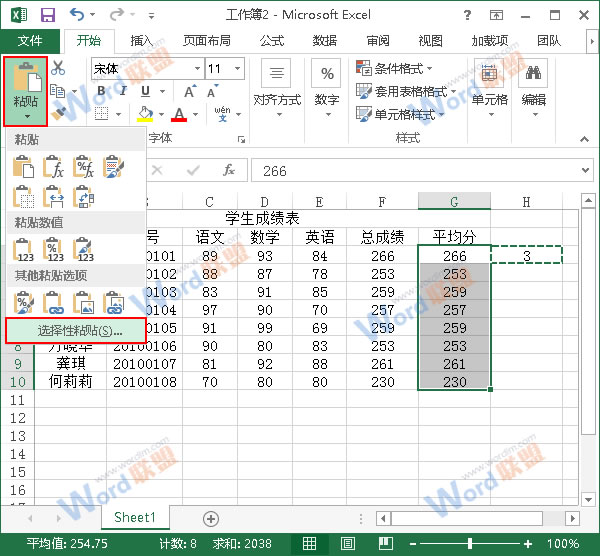Click the vertical scrollbar down arrow
The width and height of the screenshot is (600, 556).
point(588,499)
